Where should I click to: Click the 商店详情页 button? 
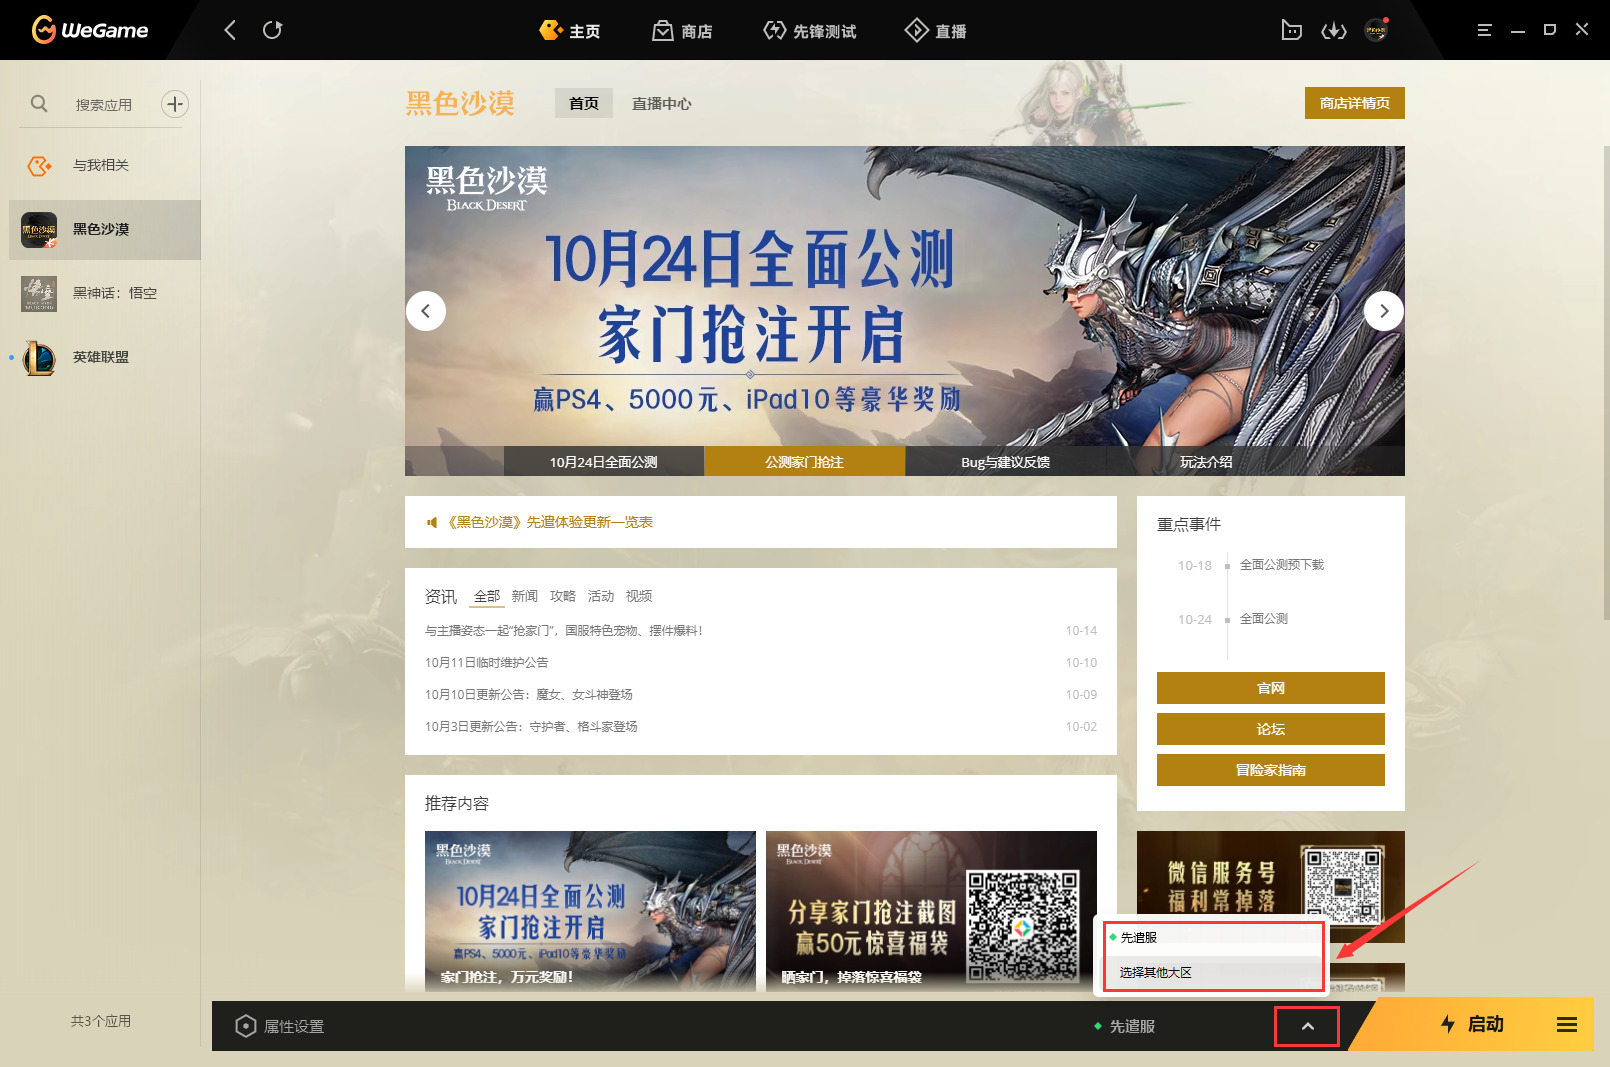pos(1354,103)
